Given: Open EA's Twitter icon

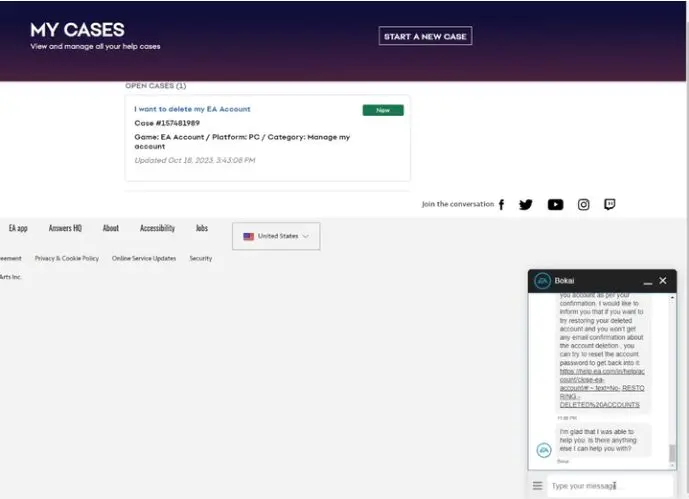Looking at the screenshot, I should coord(526,205).
